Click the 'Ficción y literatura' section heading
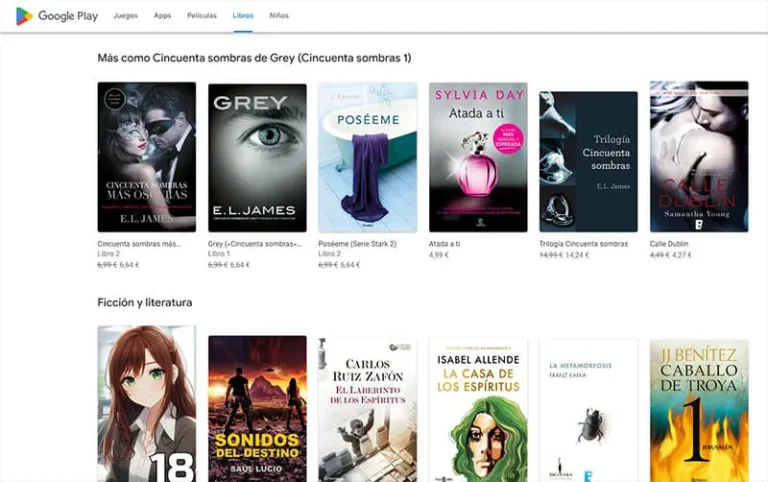Screen dimensions: 768x482 (144, 302)
